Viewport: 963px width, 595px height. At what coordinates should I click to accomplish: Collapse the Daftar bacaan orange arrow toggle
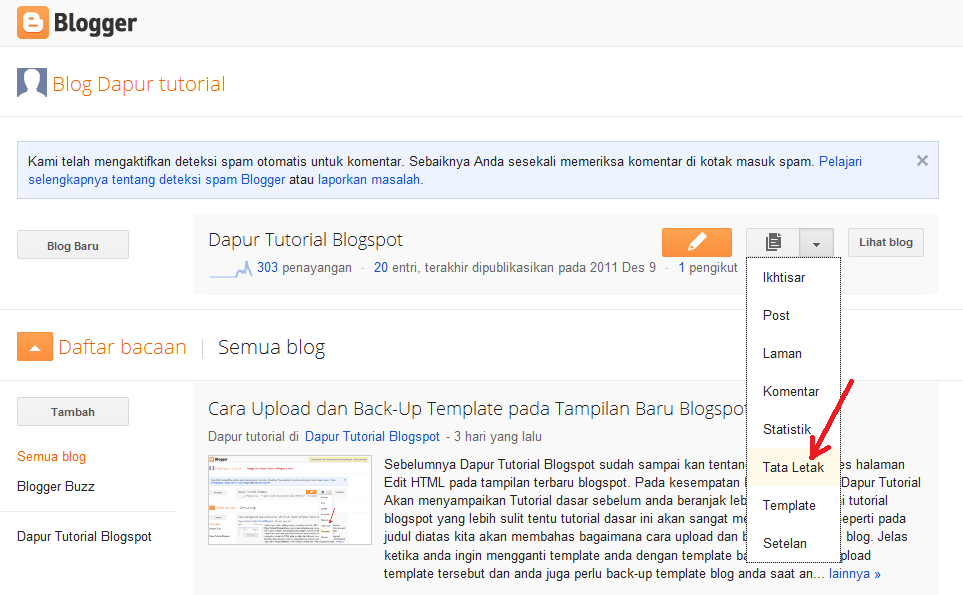(x=35, y=346)
